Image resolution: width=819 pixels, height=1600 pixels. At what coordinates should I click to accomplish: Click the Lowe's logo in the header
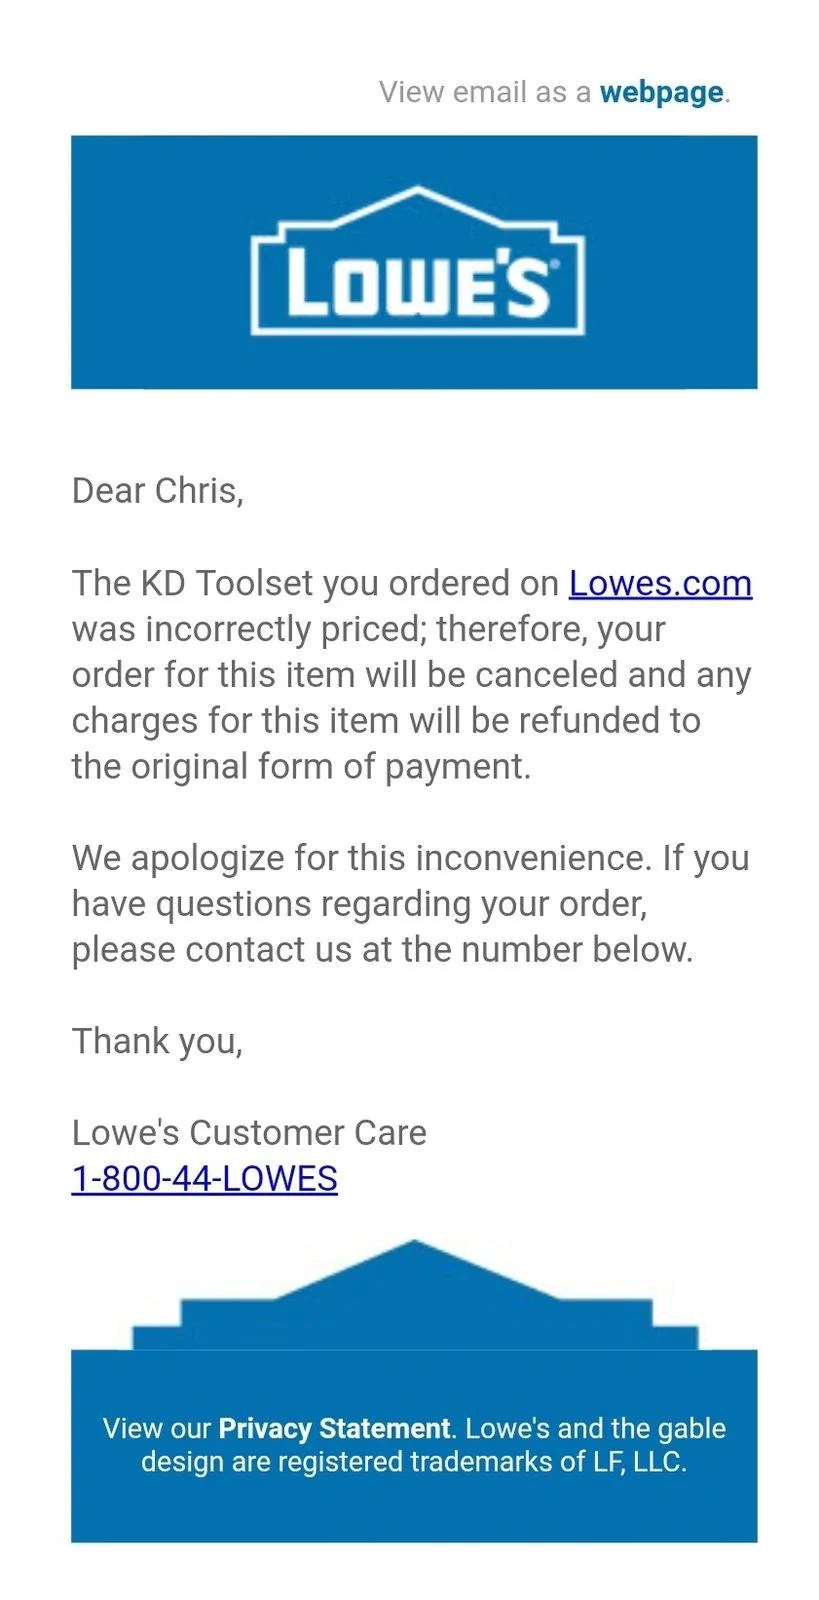pyautogui.click(x=417, y=261)
